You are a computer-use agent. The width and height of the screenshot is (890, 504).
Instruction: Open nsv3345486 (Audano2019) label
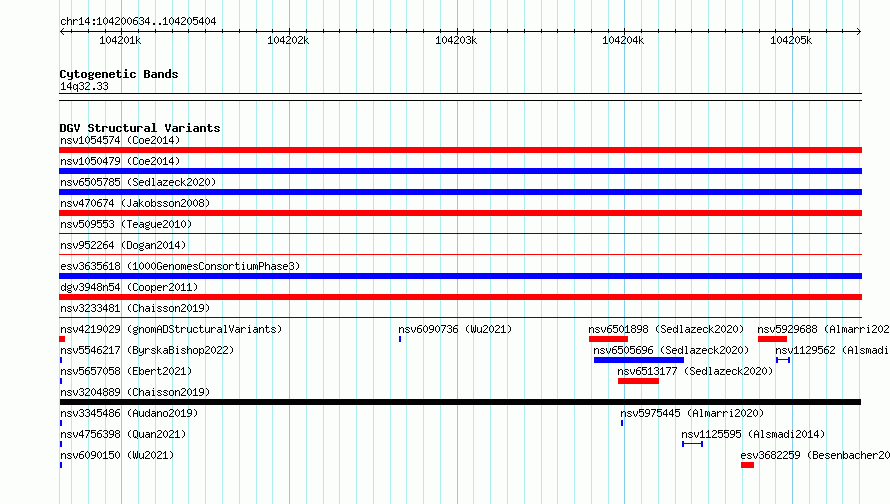click(x=129, y=413)
